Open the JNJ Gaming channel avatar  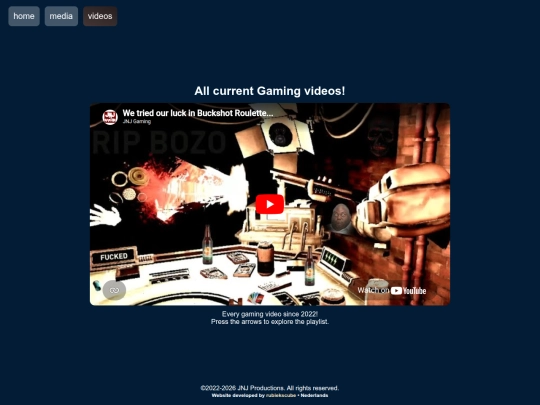(x=110, y=117)
